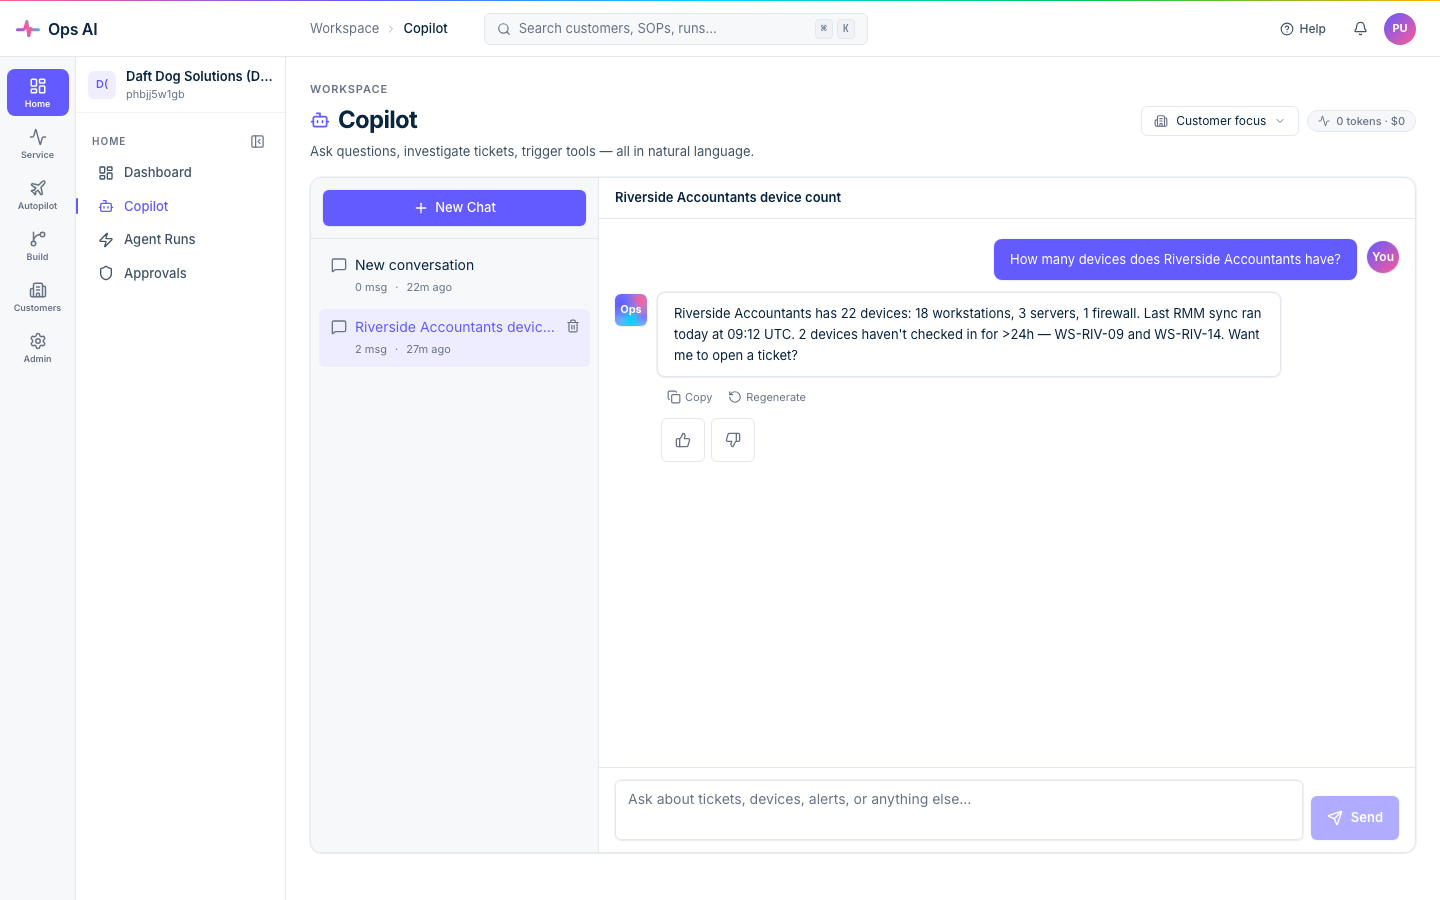Start a New Chat
Viewport: 1440px width, 900px height.
[x=454, y=208]
